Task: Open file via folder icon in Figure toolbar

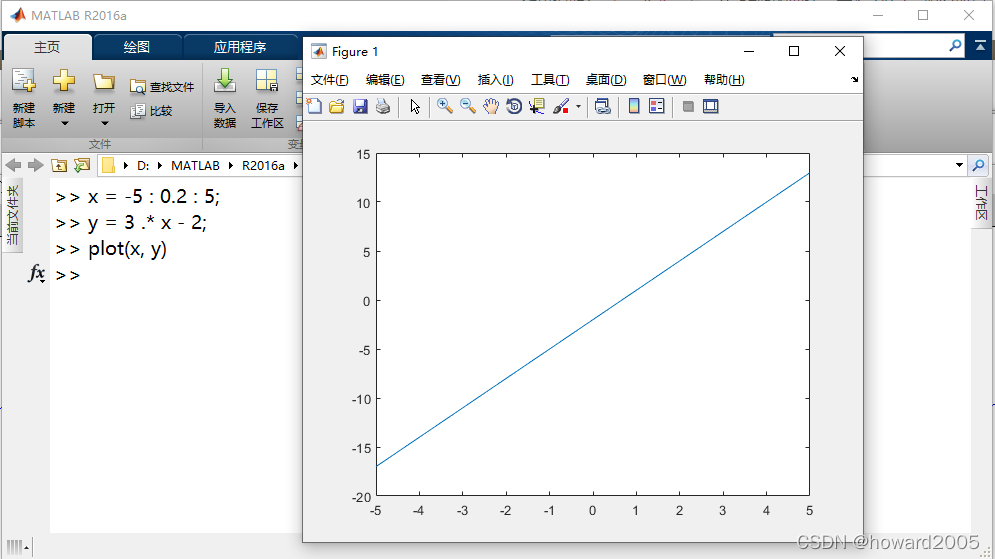Action: point(336,106)
